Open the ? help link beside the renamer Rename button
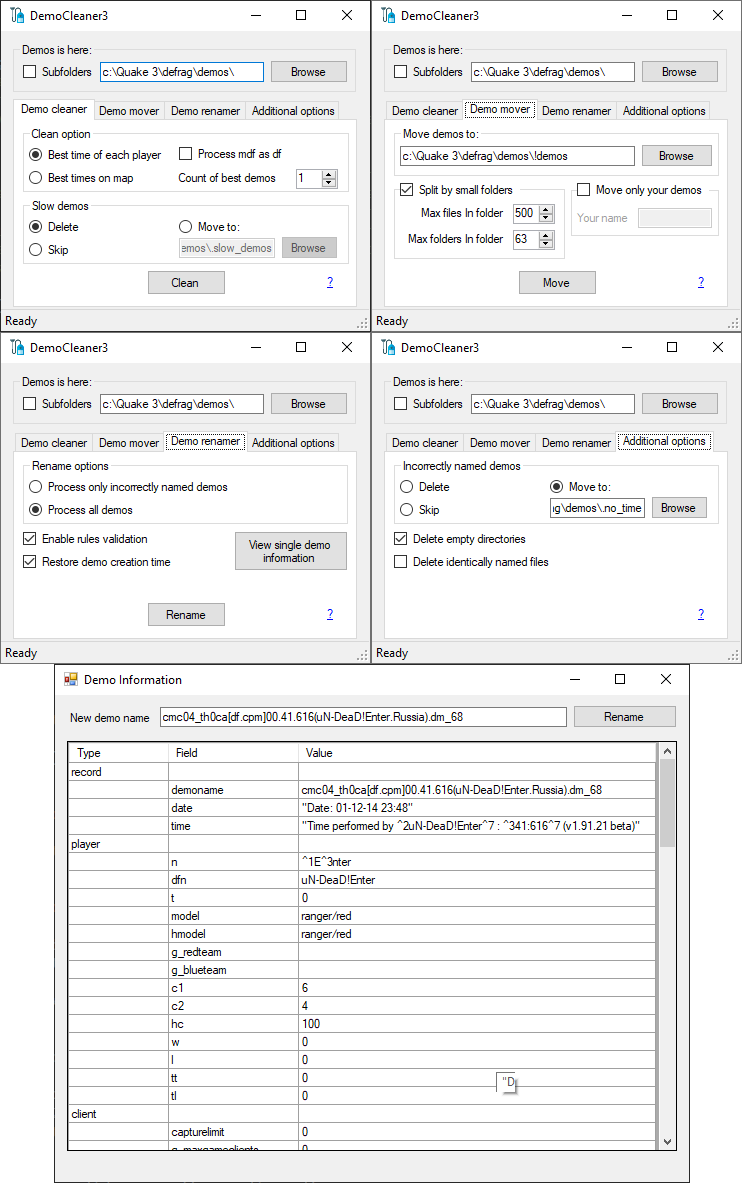 click(x=330, y=614)
